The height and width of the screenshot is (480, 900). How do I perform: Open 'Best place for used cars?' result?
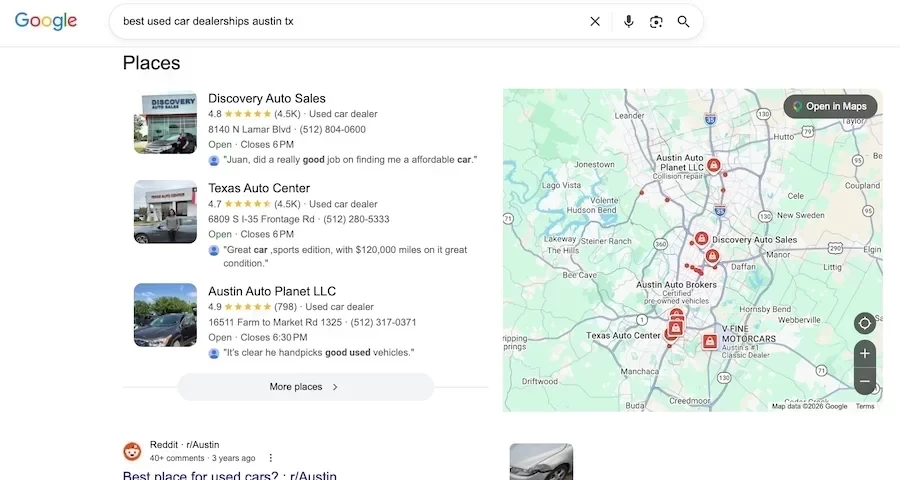coord(230,475)
